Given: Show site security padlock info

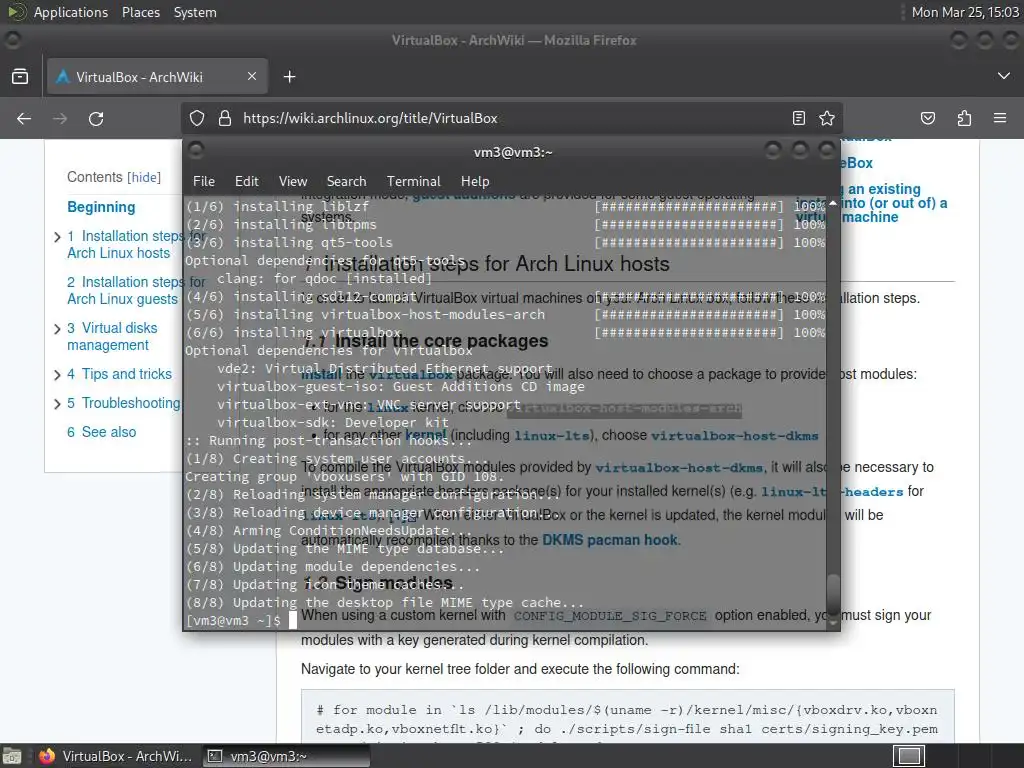Looking at the screenshot, I should tap(225, 118).
